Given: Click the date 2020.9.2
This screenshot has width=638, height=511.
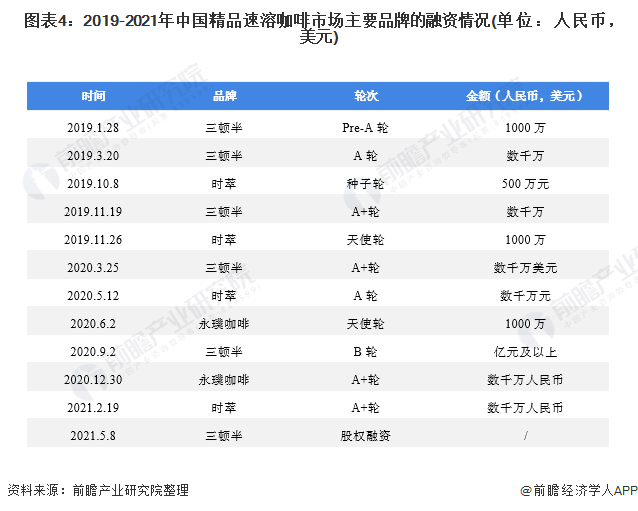Looking at the screenshot, I should (x=93, y=352).
